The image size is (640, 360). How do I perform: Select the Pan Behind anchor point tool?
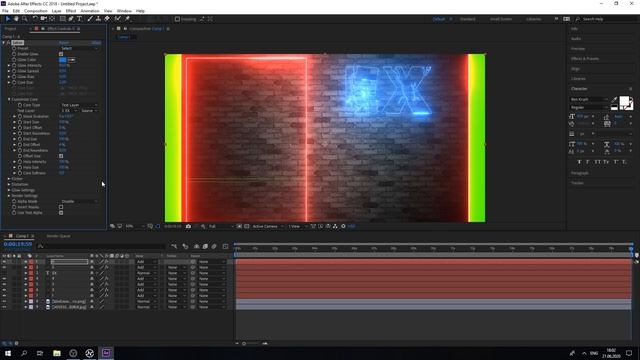coord(52,19)
